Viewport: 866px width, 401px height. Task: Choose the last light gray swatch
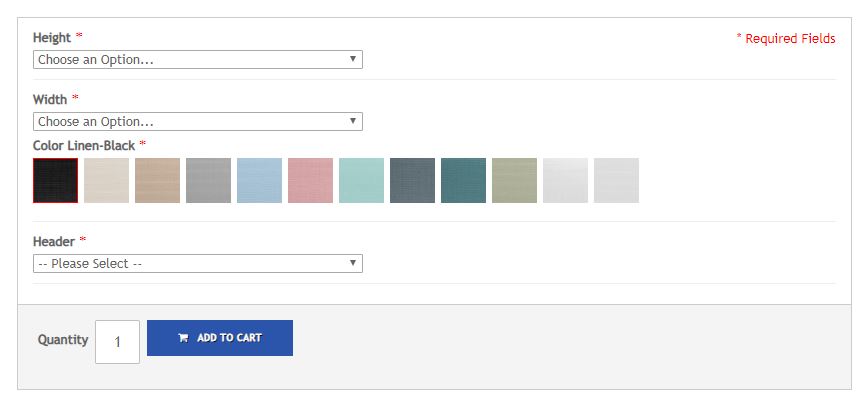click(x=616, y=181)
